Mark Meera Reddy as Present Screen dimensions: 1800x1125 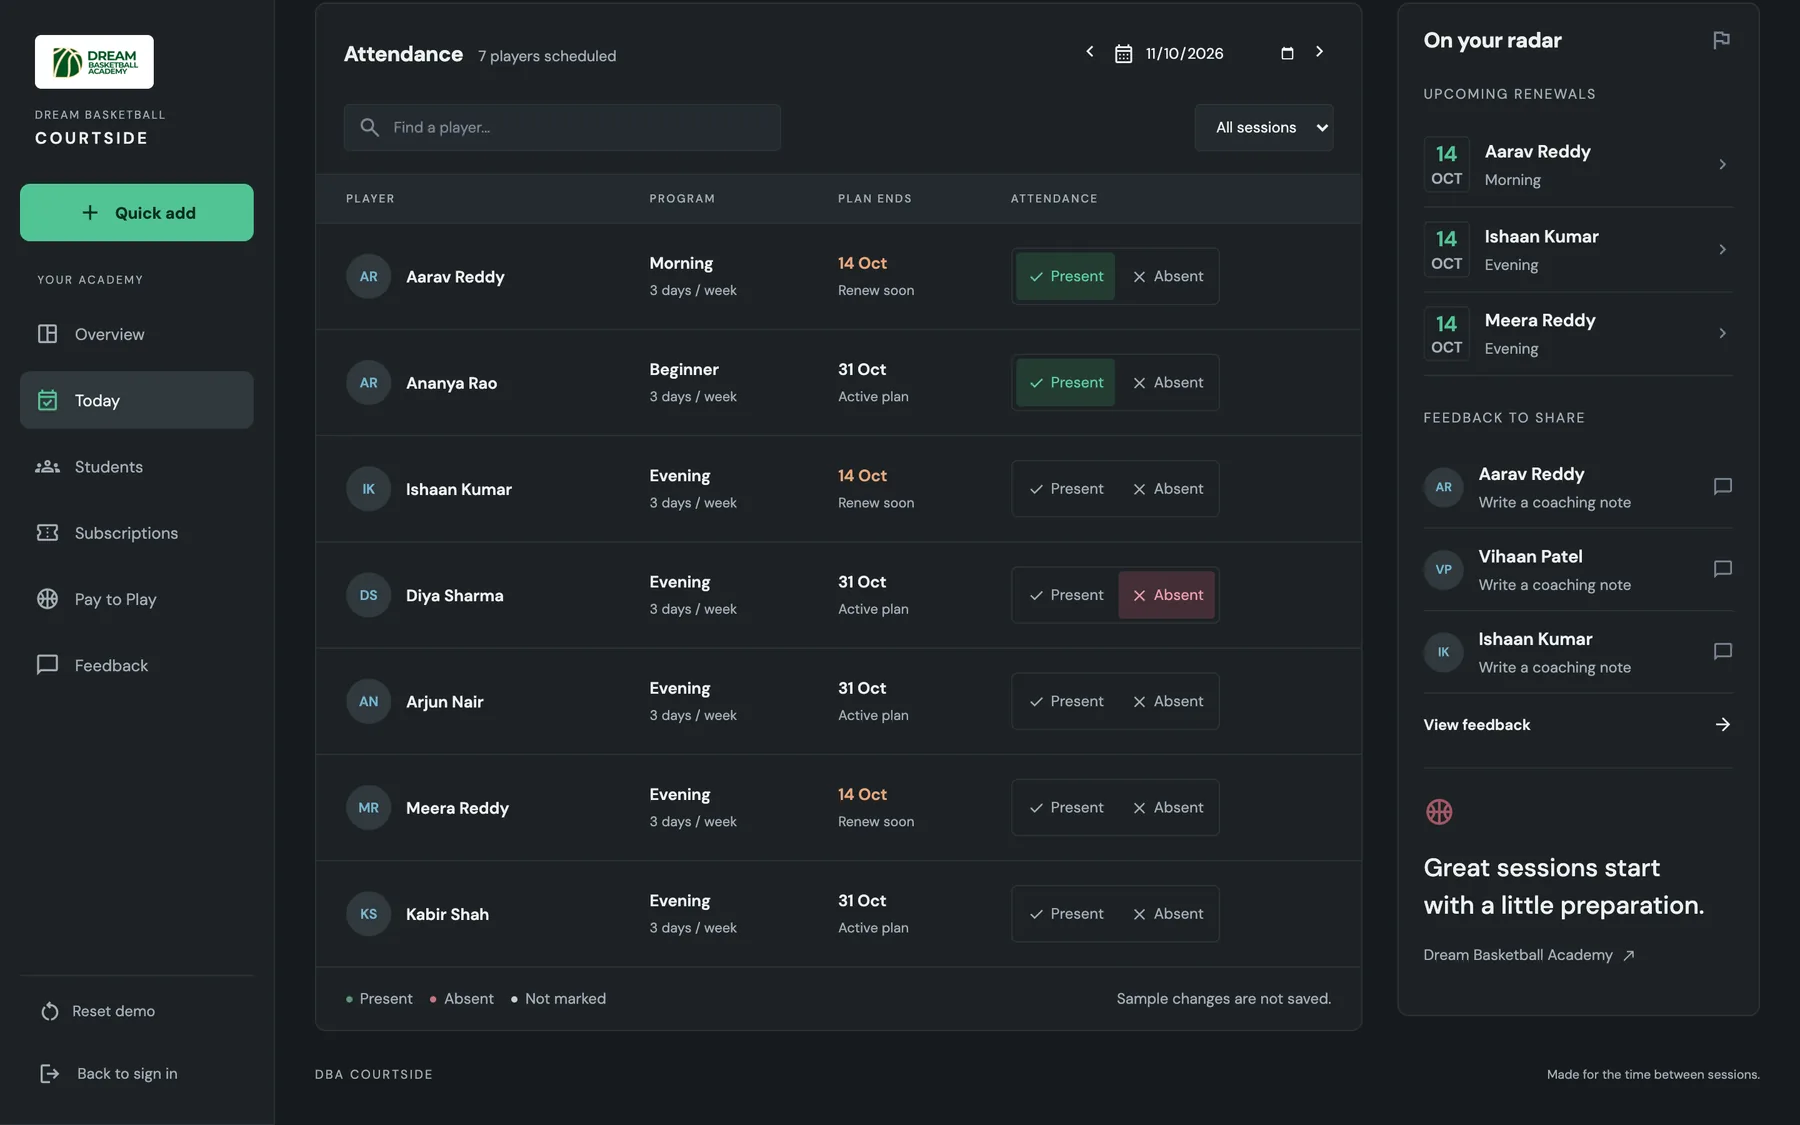coord(1065,808)
